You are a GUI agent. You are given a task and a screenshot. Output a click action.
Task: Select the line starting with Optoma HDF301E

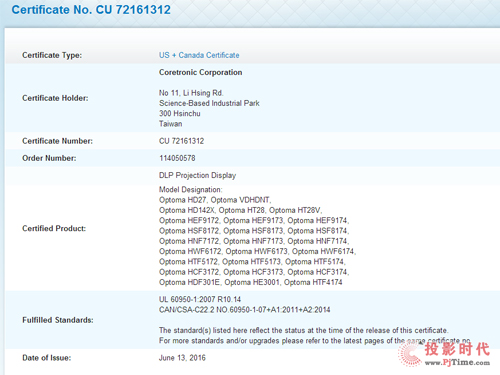pos(251,283)
